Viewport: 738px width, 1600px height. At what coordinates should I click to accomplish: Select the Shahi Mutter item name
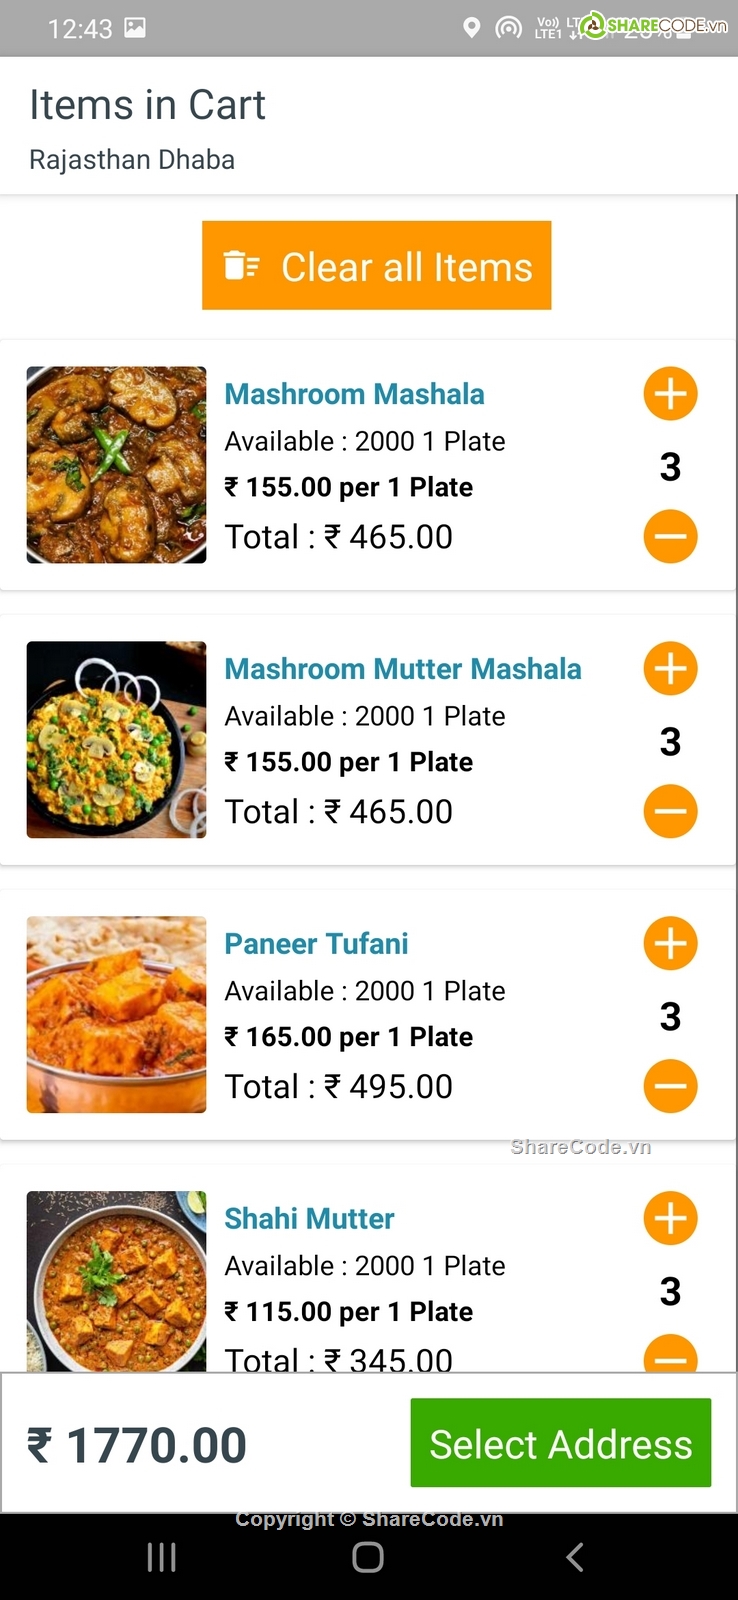coord(309,1219)
